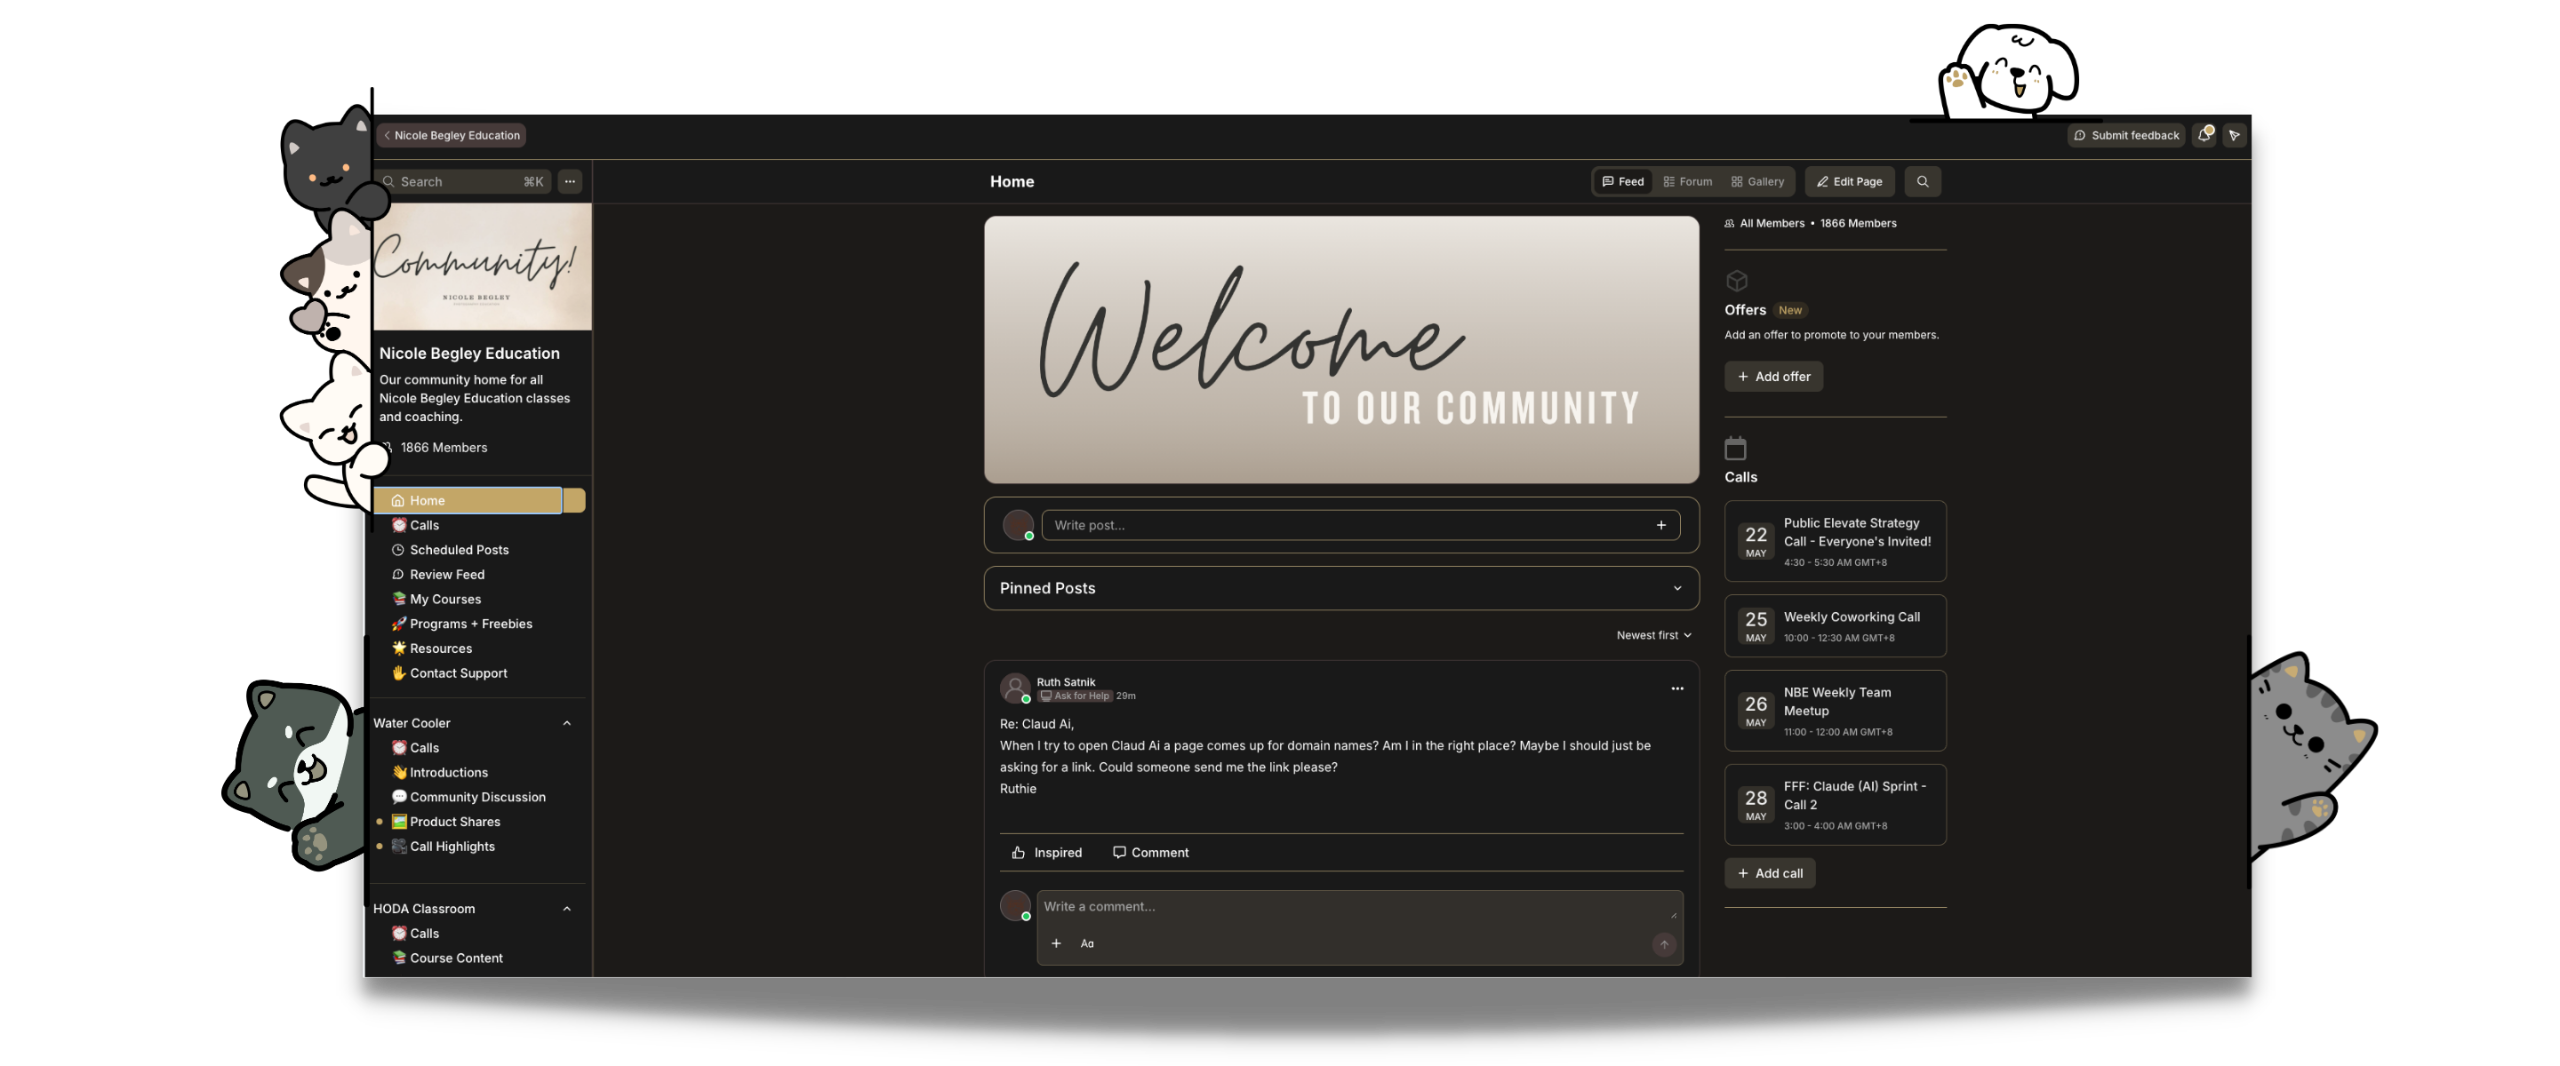Click the attachment plus icon in comment box
This screenshot has width=2560, height=1066.
(1056, 944)
